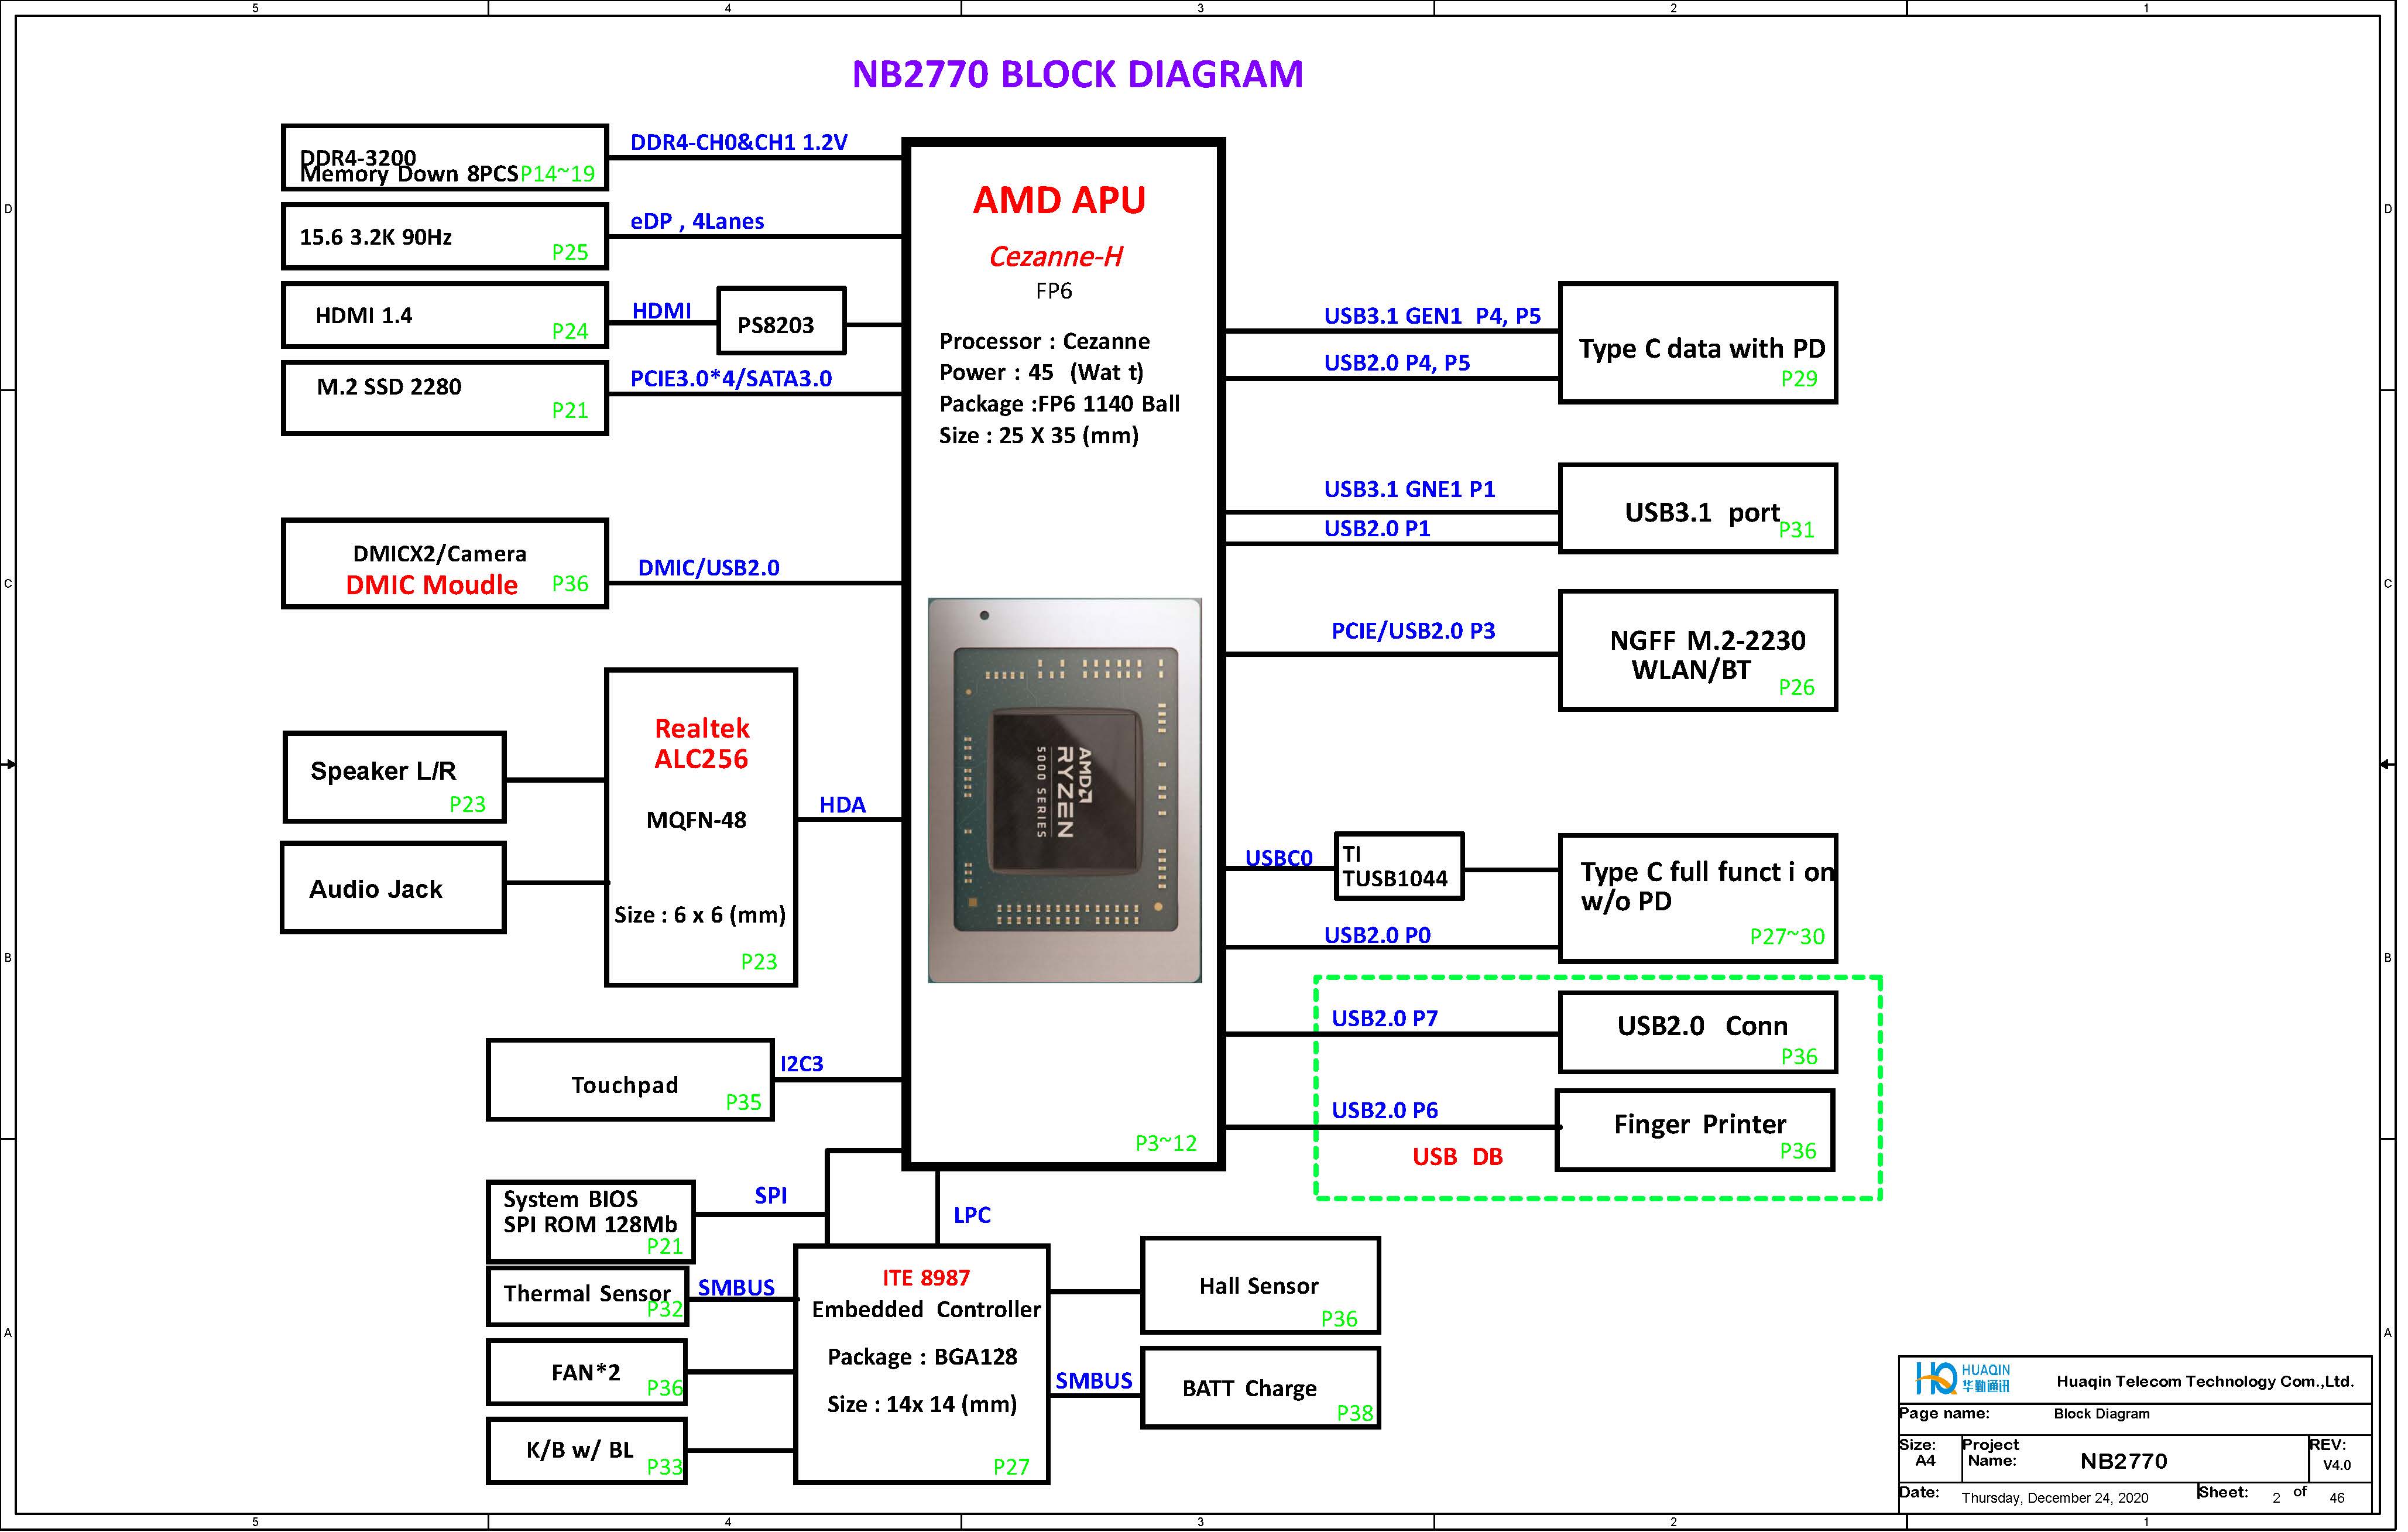This screenshot has width=2408, height=1532.
Task: Click the PCIE/USB2.0 P3 label
Action: 1413,631
